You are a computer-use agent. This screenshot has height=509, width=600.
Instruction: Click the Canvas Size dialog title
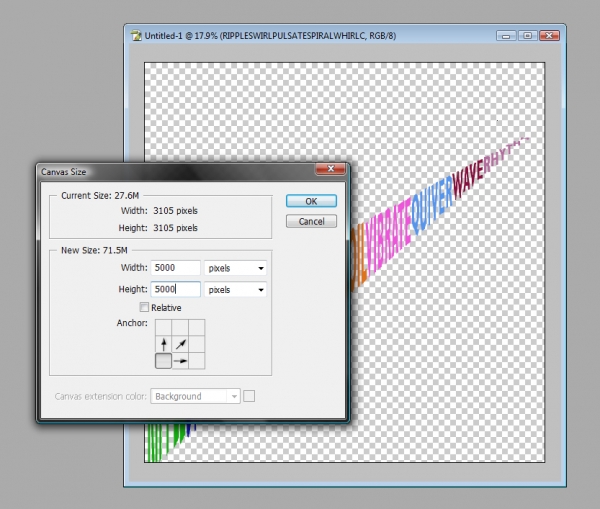64,172
